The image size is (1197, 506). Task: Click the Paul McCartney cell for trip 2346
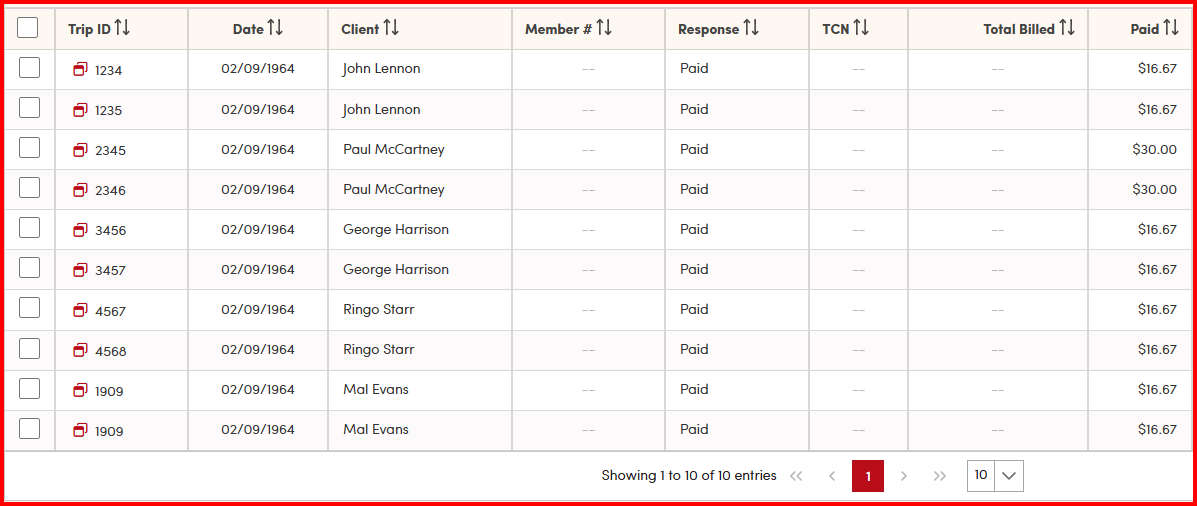point(393,189)
